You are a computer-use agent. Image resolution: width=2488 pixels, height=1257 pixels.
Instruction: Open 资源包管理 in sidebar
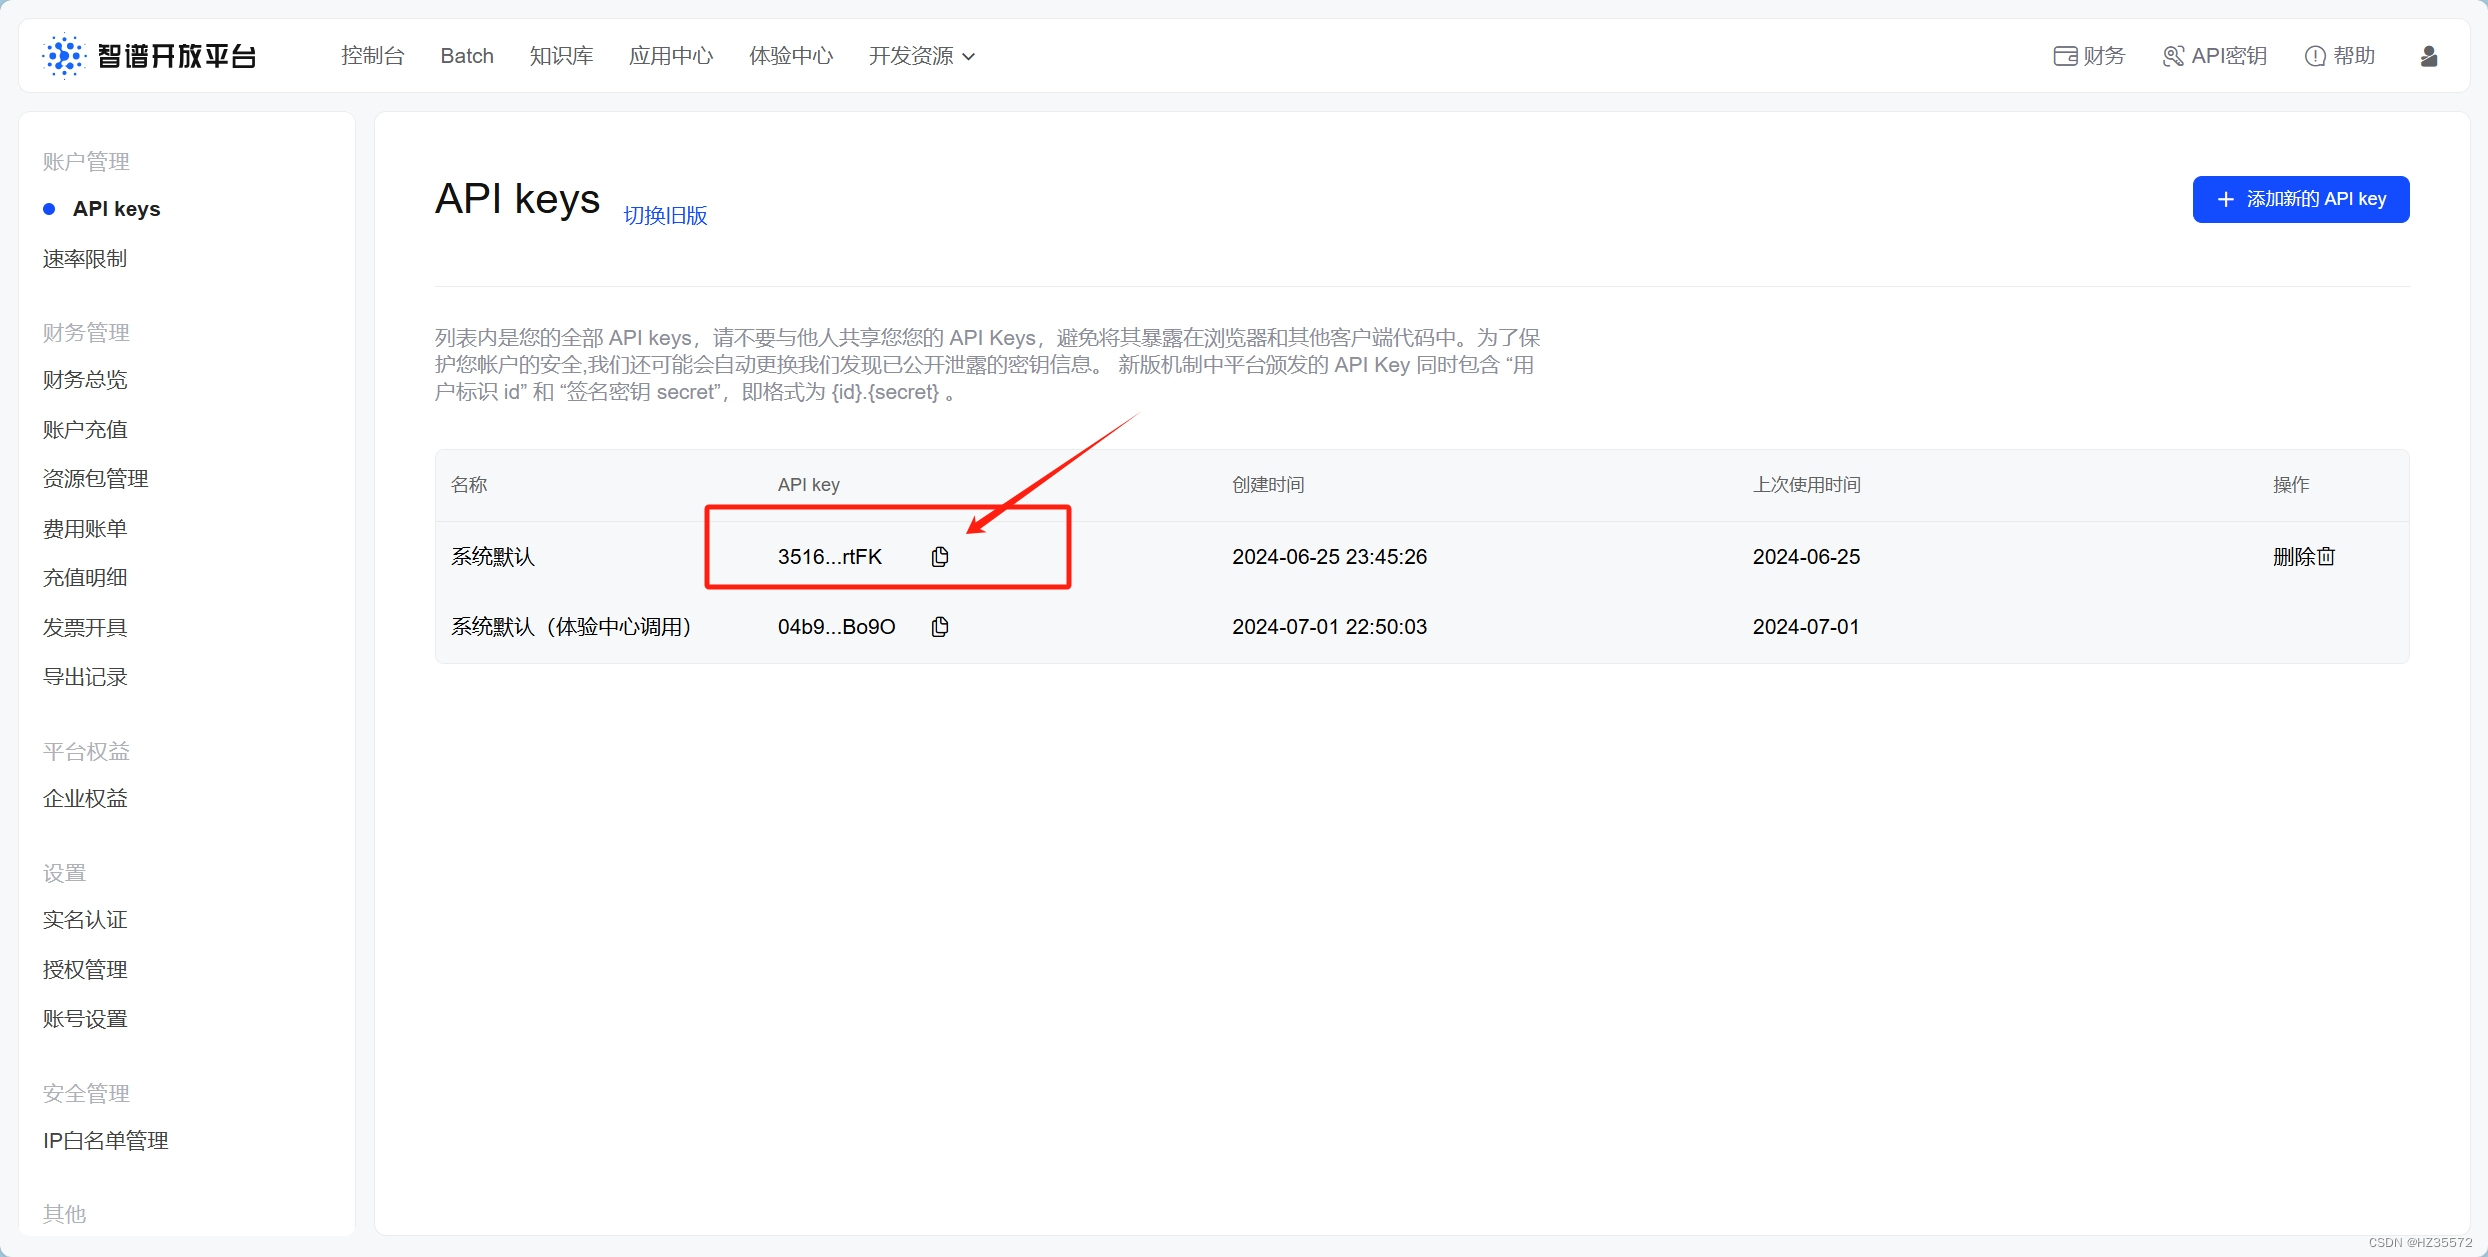click(95, 479)
